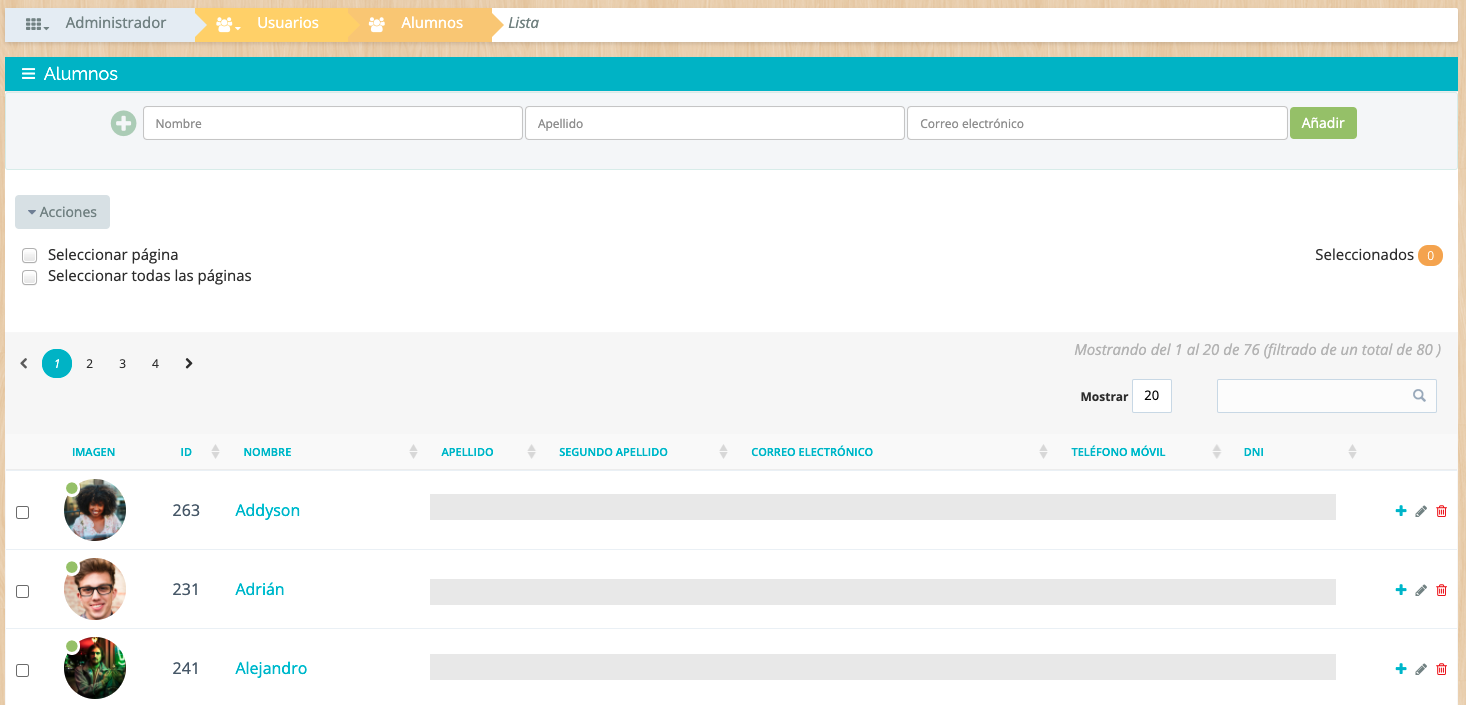Viewport: 1466px width, 705px height.
Task: Go to page 1 of the list
Action: click(x=57, y=364)
